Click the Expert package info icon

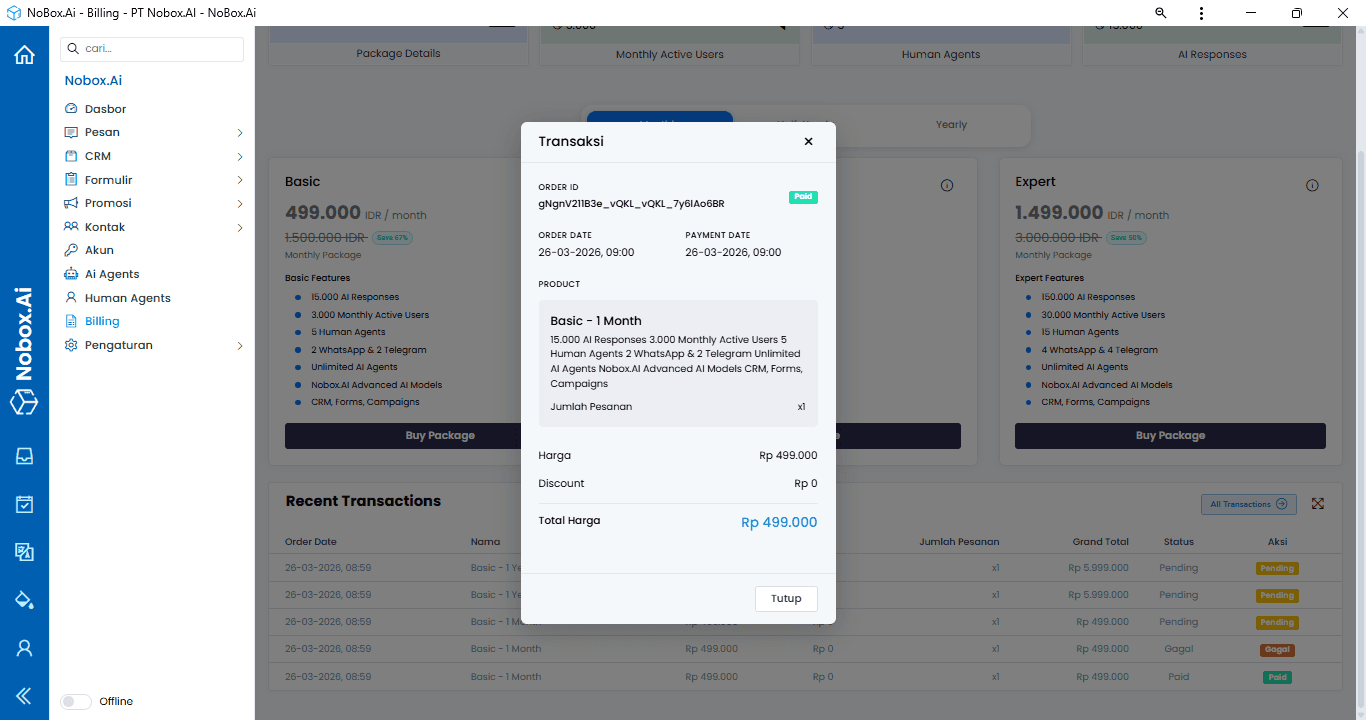[x=1312, y=186]
